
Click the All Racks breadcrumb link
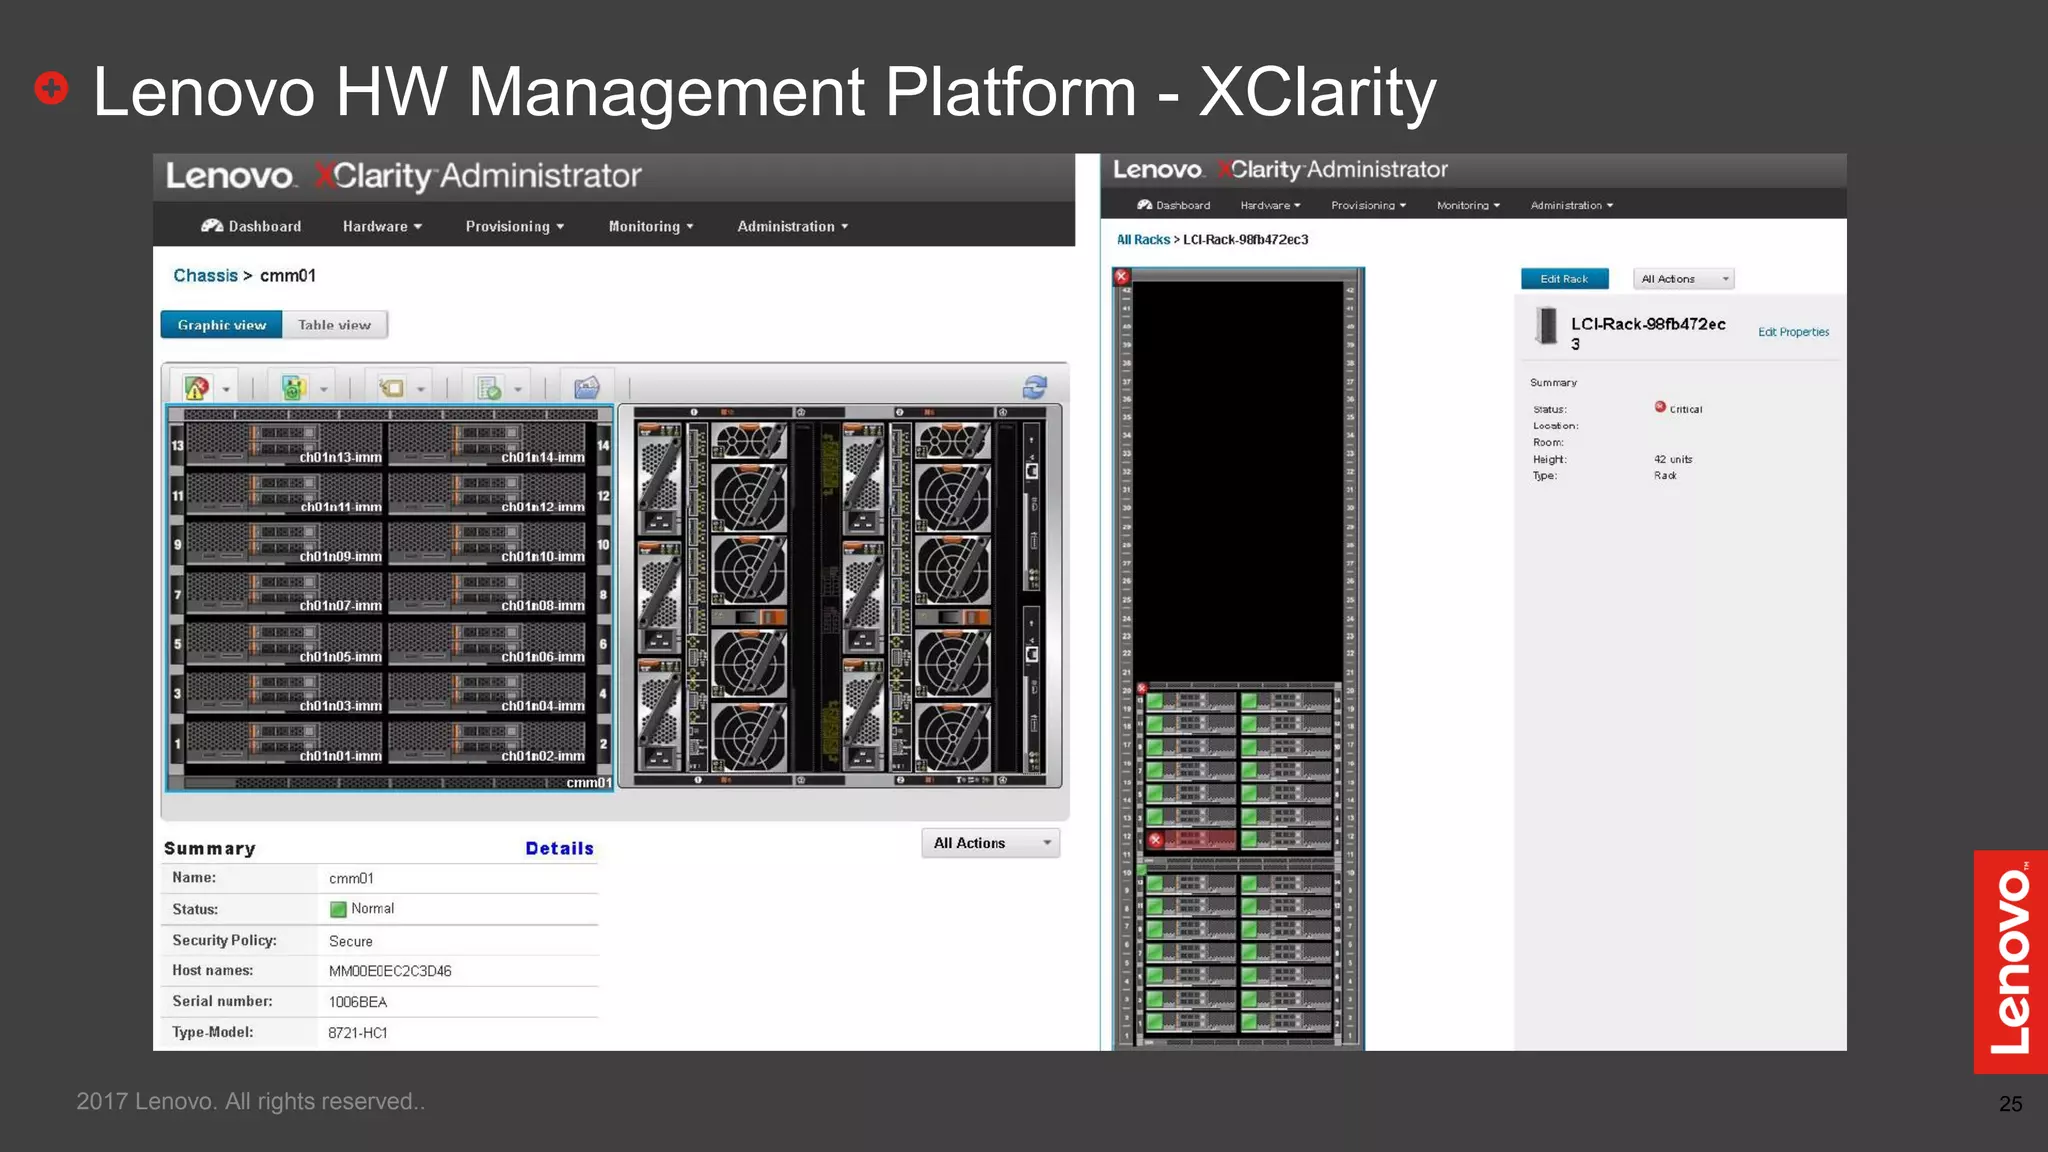point(1143,240)
